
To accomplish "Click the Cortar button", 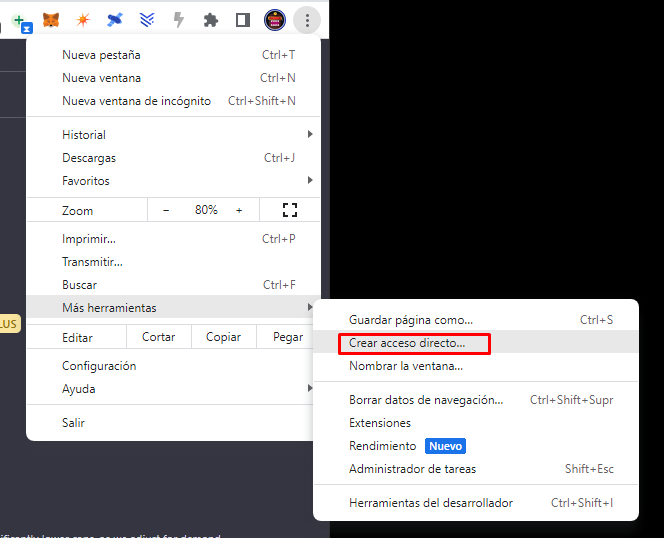I will pyautogui.click(x=158, y=337).
